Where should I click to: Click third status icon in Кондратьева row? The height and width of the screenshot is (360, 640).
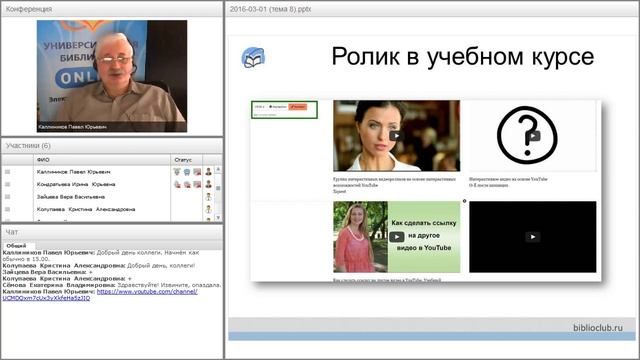(x=197, y=184)
